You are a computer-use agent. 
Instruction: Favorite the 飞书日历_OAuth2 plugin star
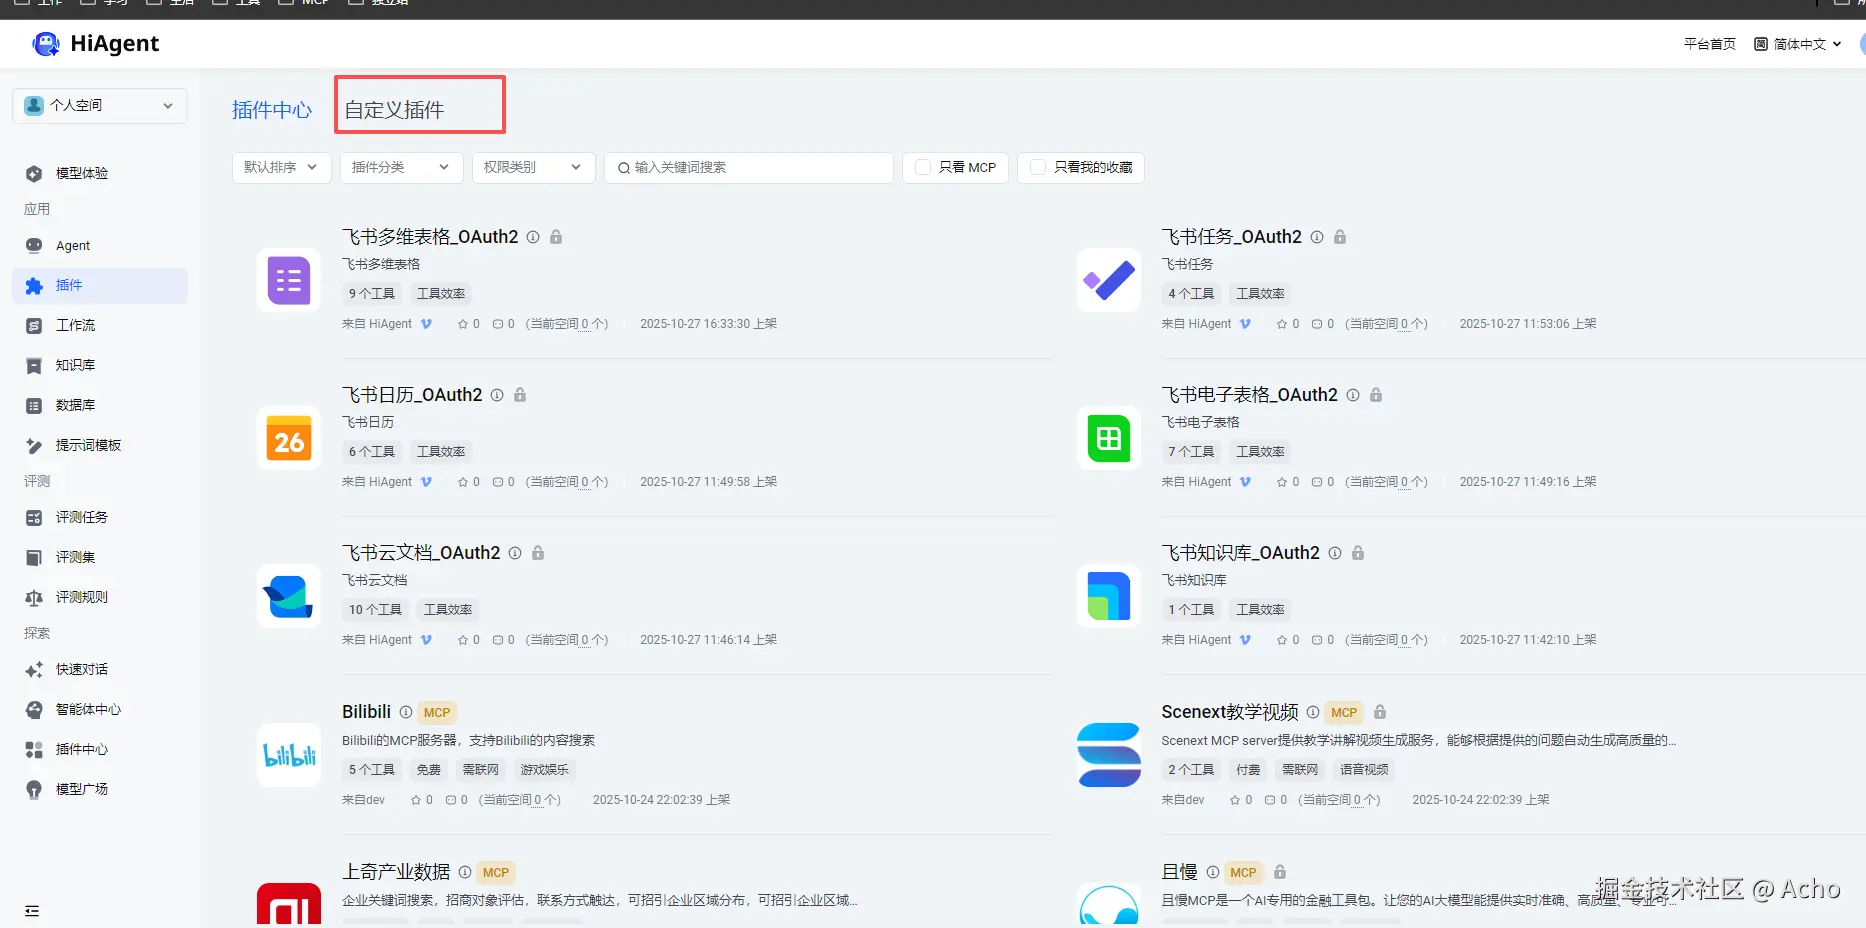[x=463, y=482]
